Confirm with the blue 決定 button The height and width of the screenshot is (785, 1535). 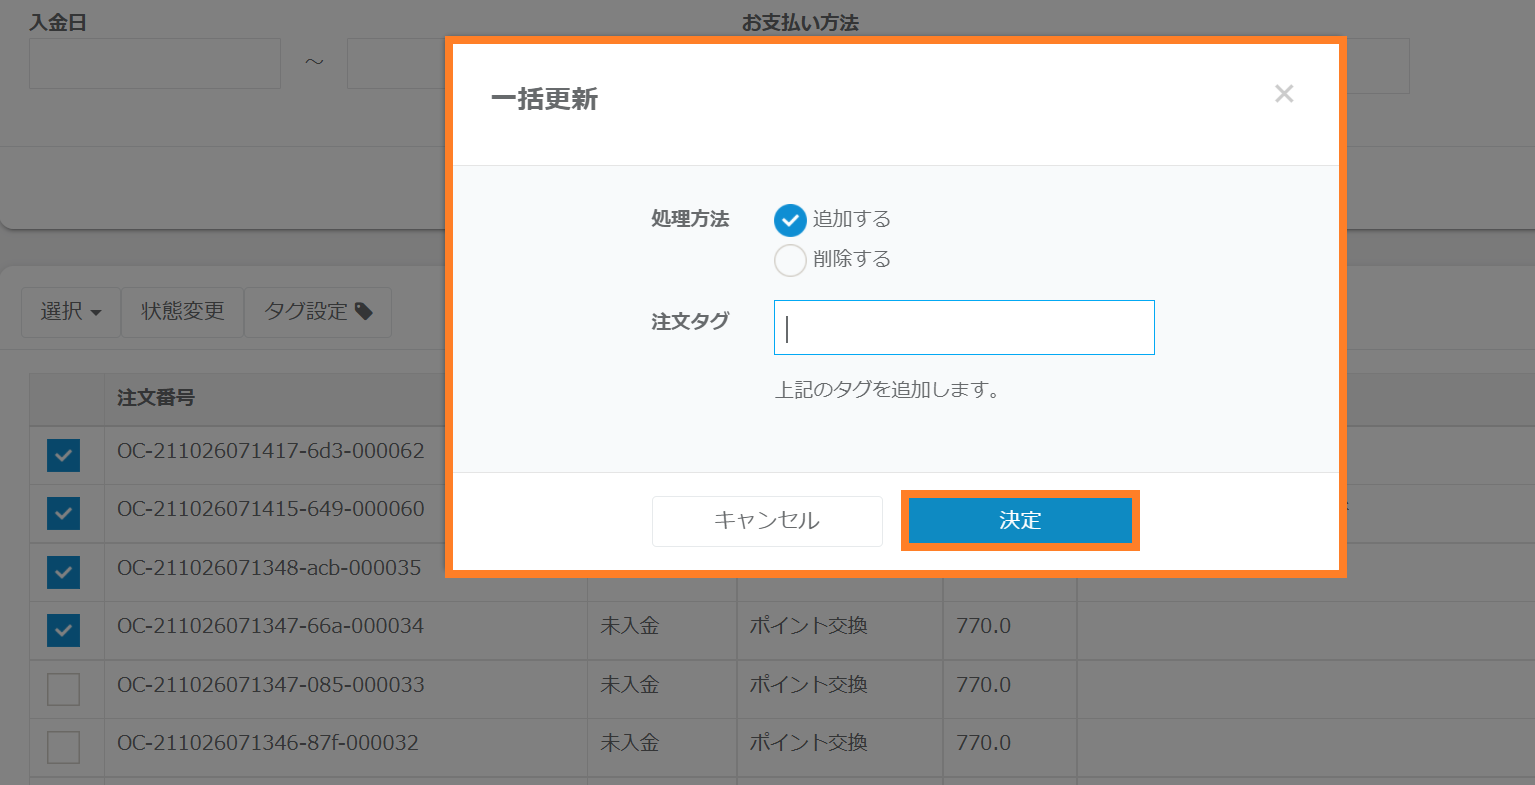(1020, 521)
